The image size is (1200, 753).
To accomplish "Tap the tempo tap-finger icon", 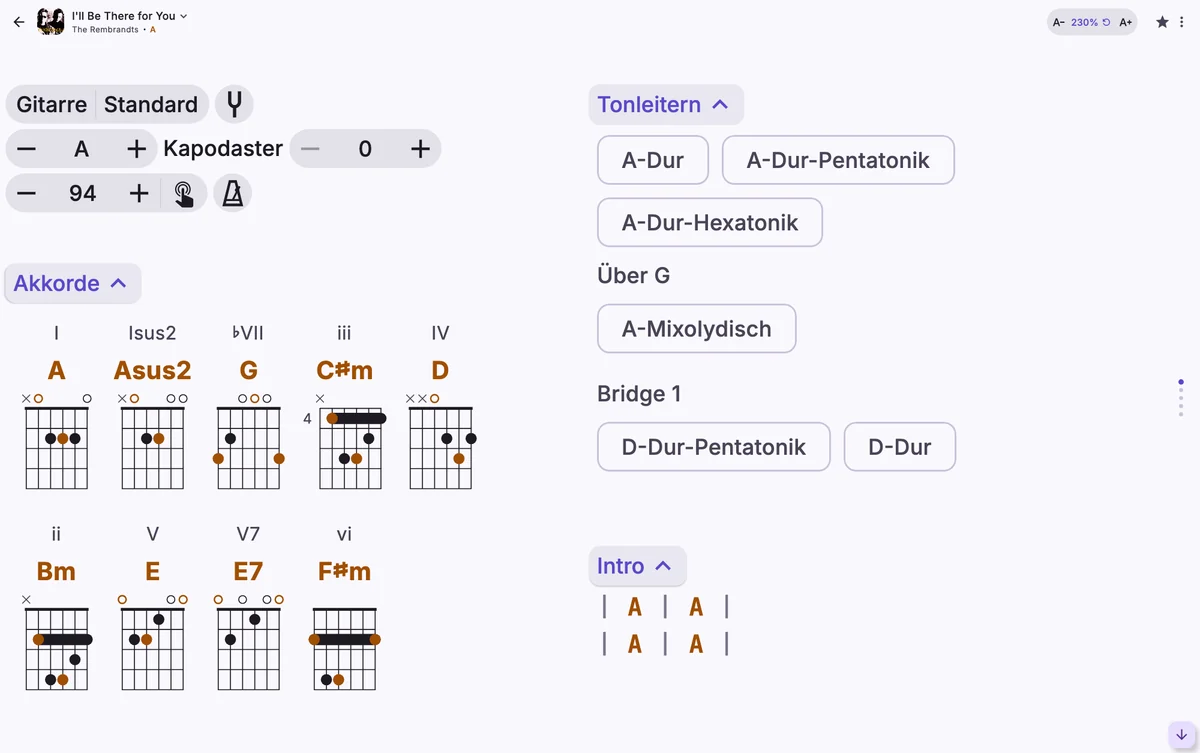I will (x=184, y=193).
